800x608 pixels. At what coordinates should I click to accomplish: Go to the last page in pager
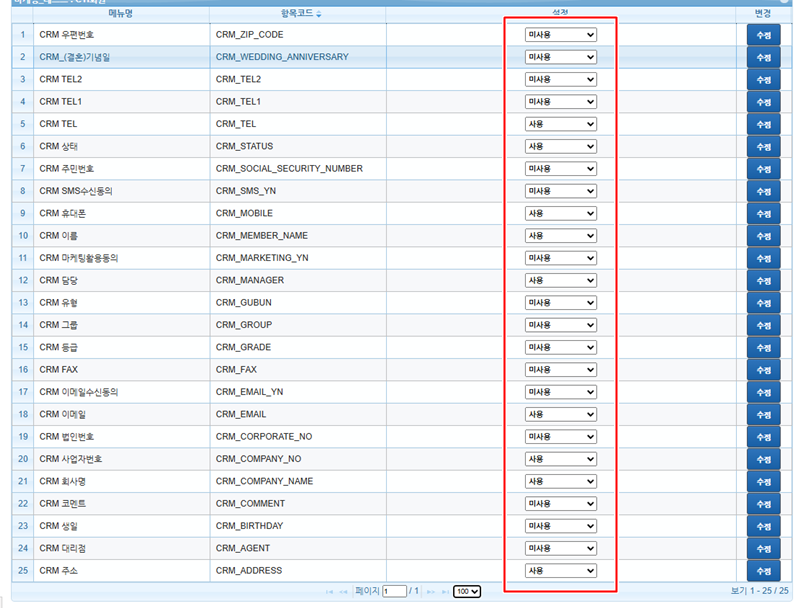444,592
